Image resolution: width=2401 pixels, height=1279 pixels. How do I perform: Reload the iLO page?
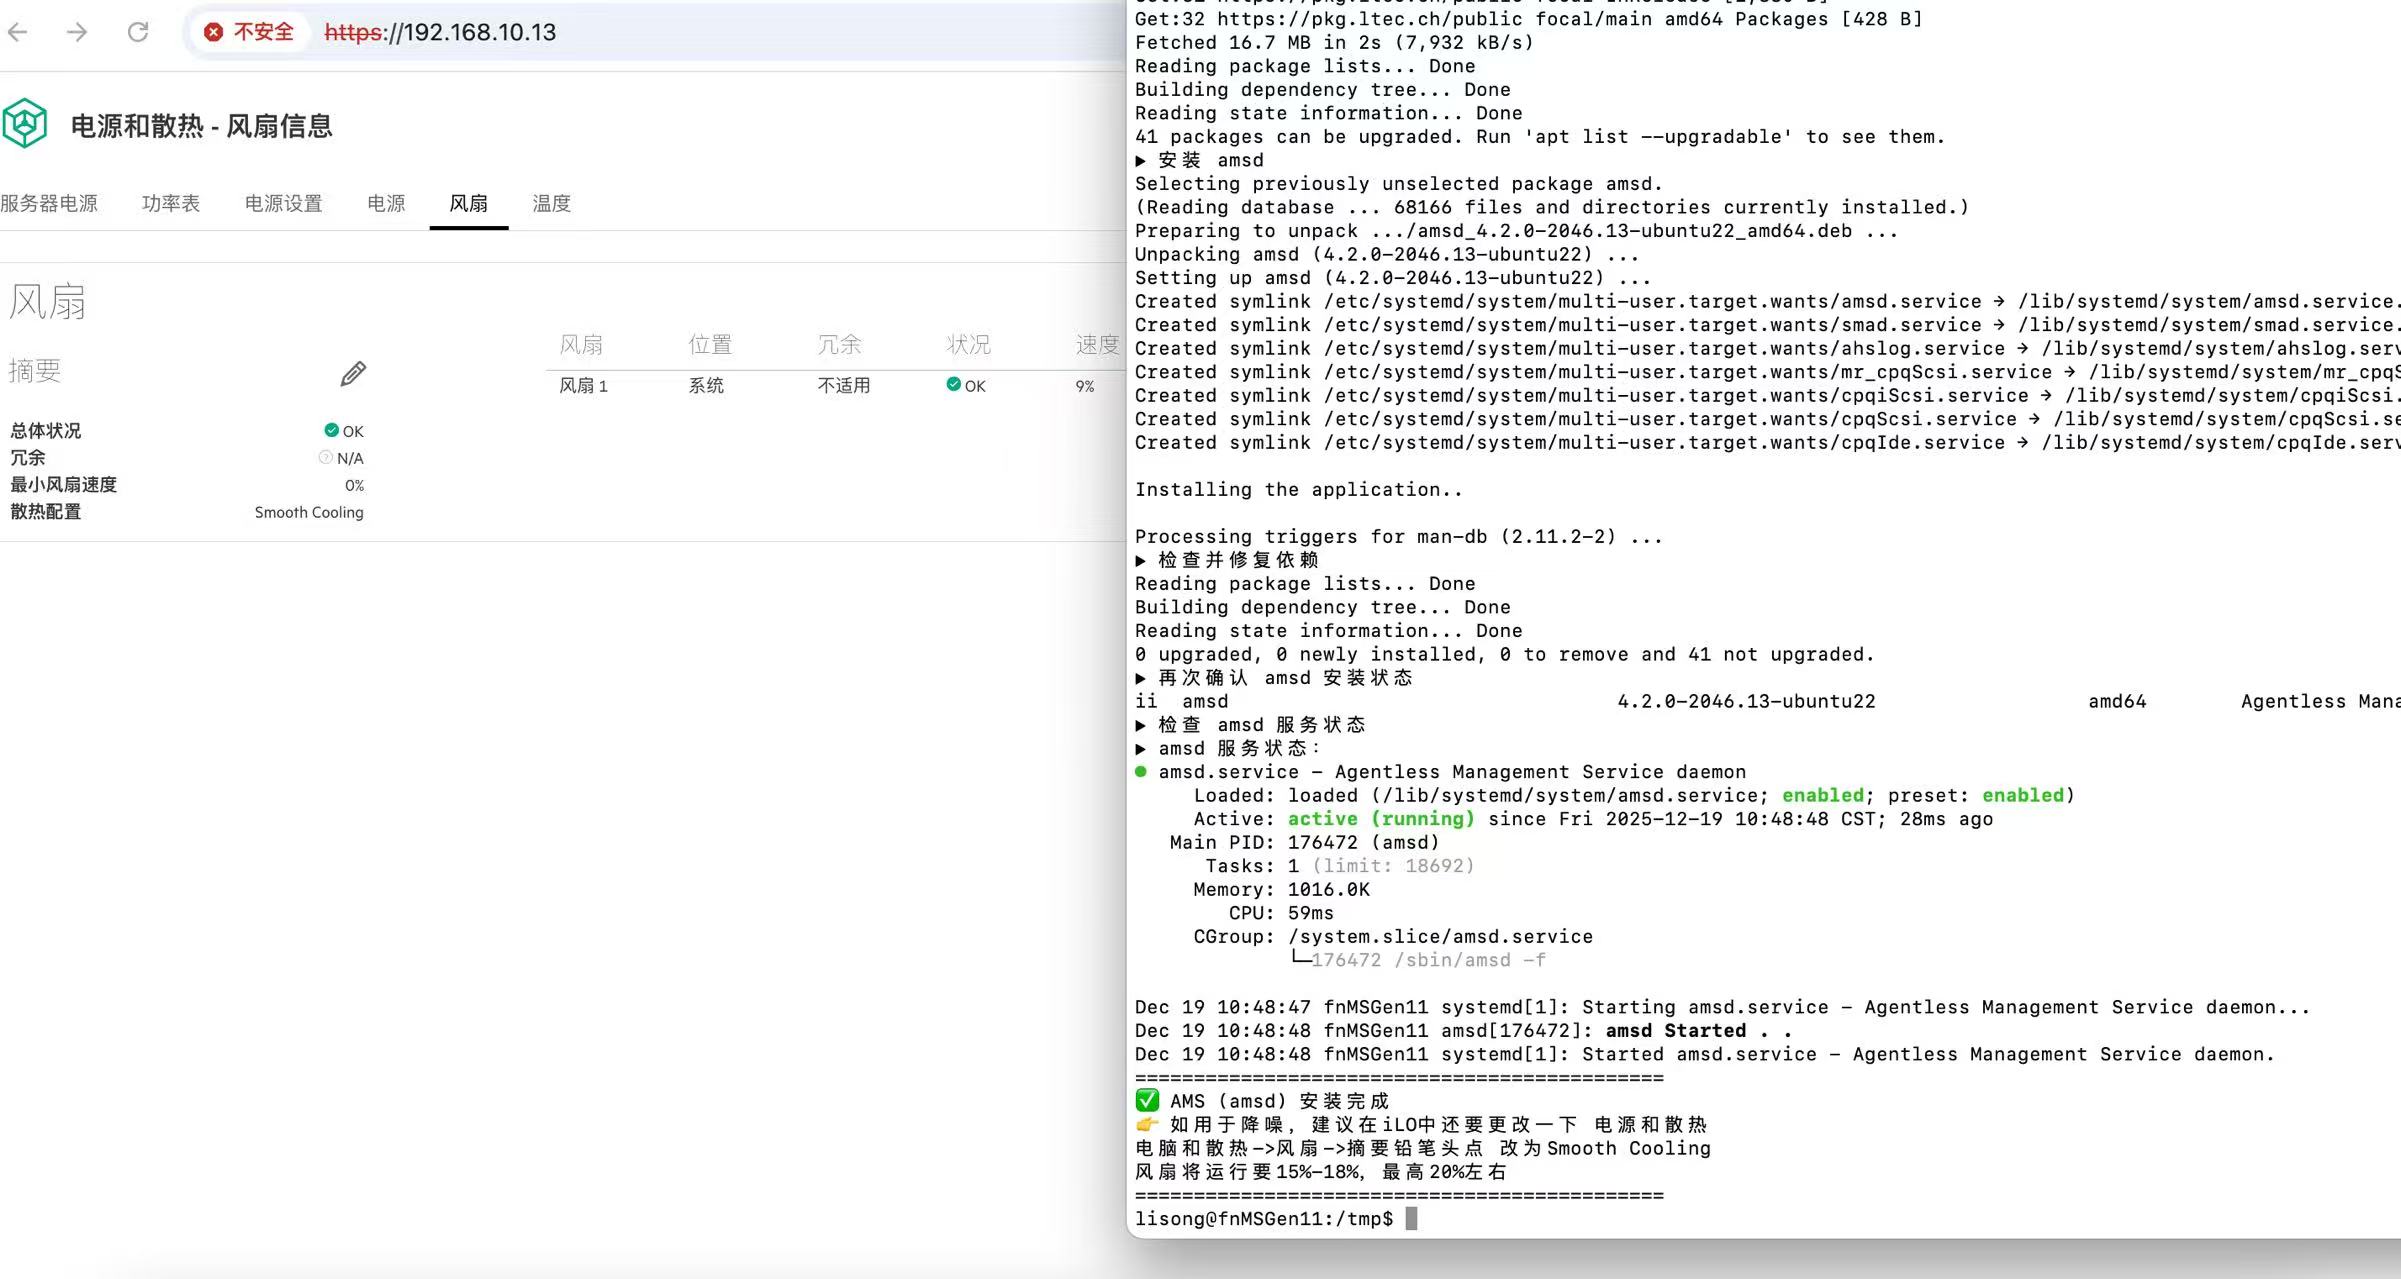coord(138,32)
